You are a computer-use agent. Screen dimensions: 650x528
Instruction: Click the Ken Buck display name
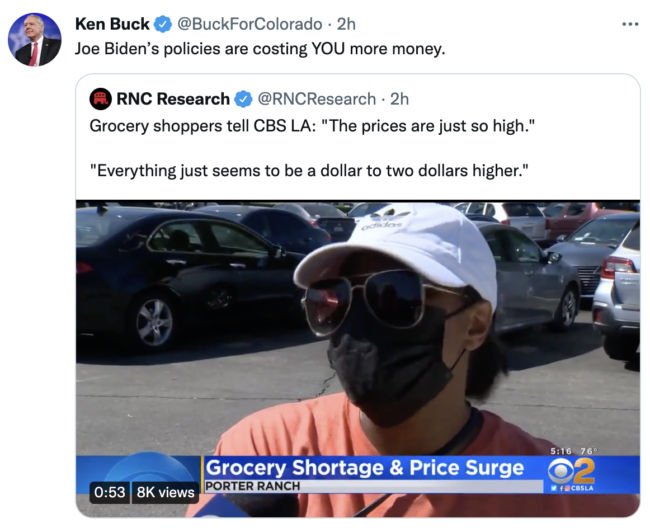pyautogui.click(x=112, y=24)
